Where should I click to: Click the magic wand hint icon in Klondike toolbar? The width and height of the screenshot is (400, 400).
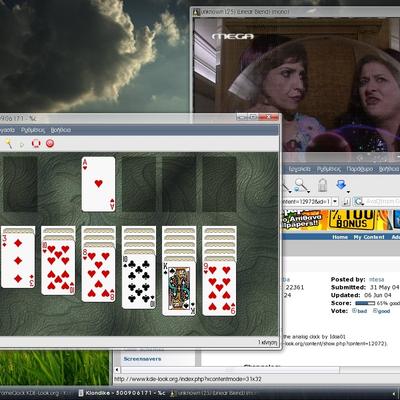coord(9,144)
